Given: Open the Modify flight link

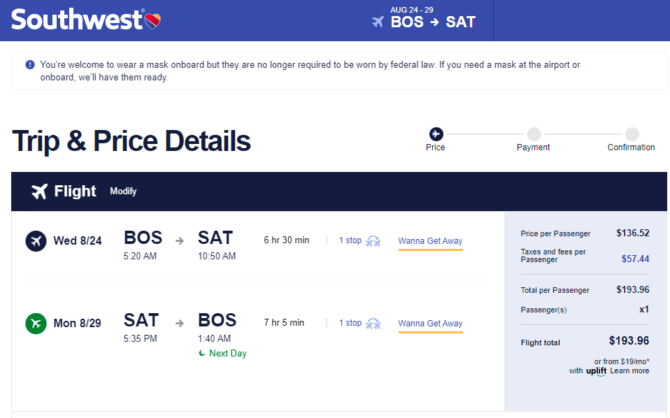Looking at the screenshot, I should (x=123, y=191).
